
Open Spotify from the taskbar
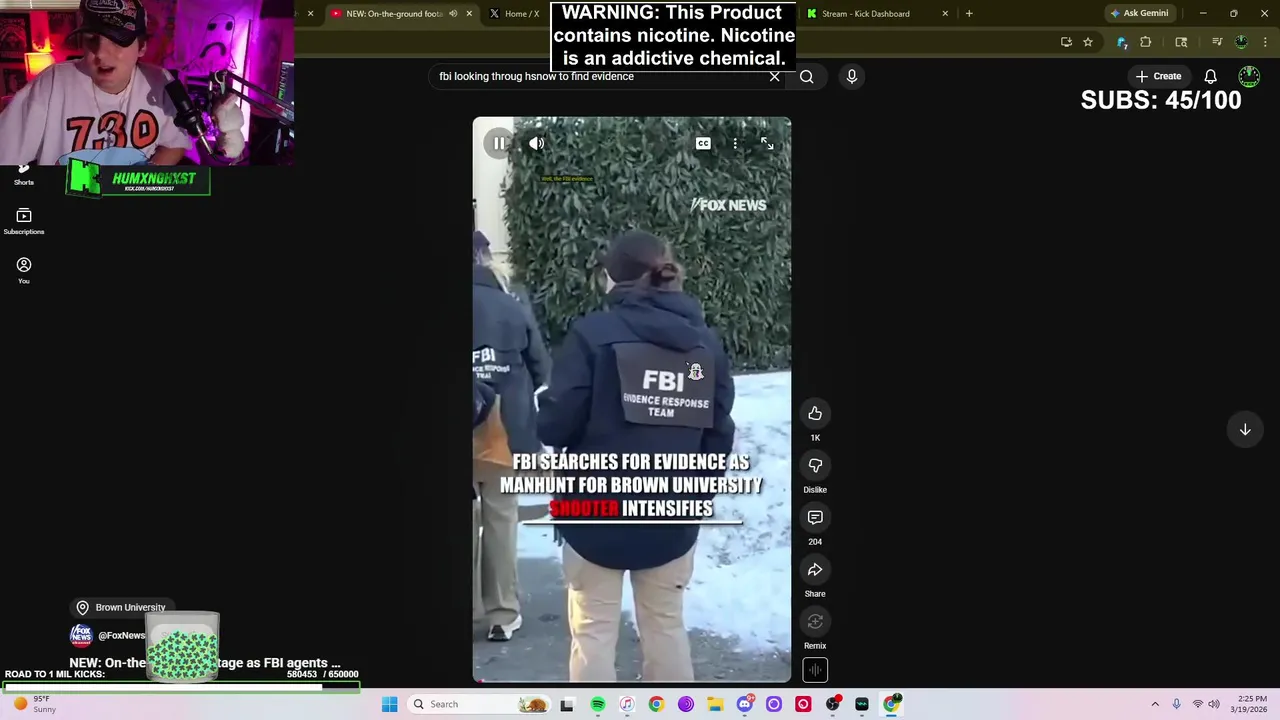click(x=597, y=704)
